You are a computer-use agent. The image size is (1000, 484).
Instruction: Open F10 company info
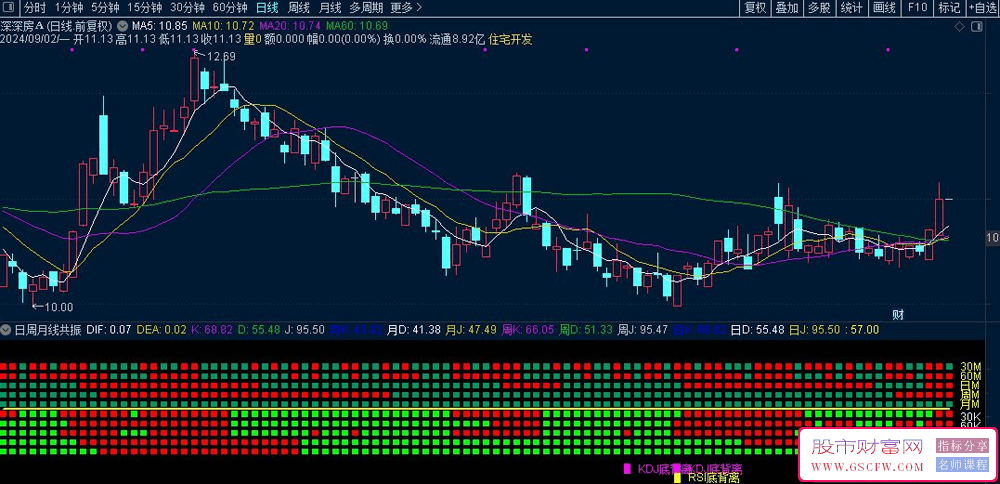917,8
